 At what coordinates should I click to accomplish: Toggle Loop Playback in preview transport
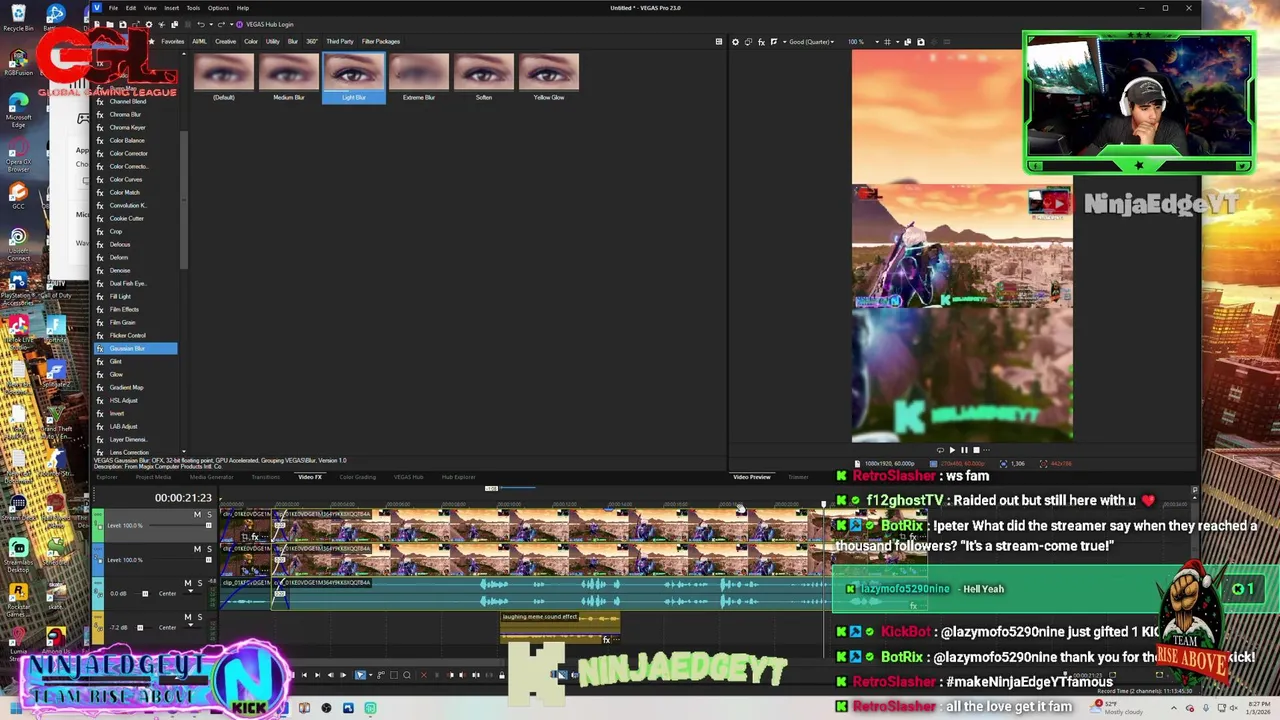(940, 450)
